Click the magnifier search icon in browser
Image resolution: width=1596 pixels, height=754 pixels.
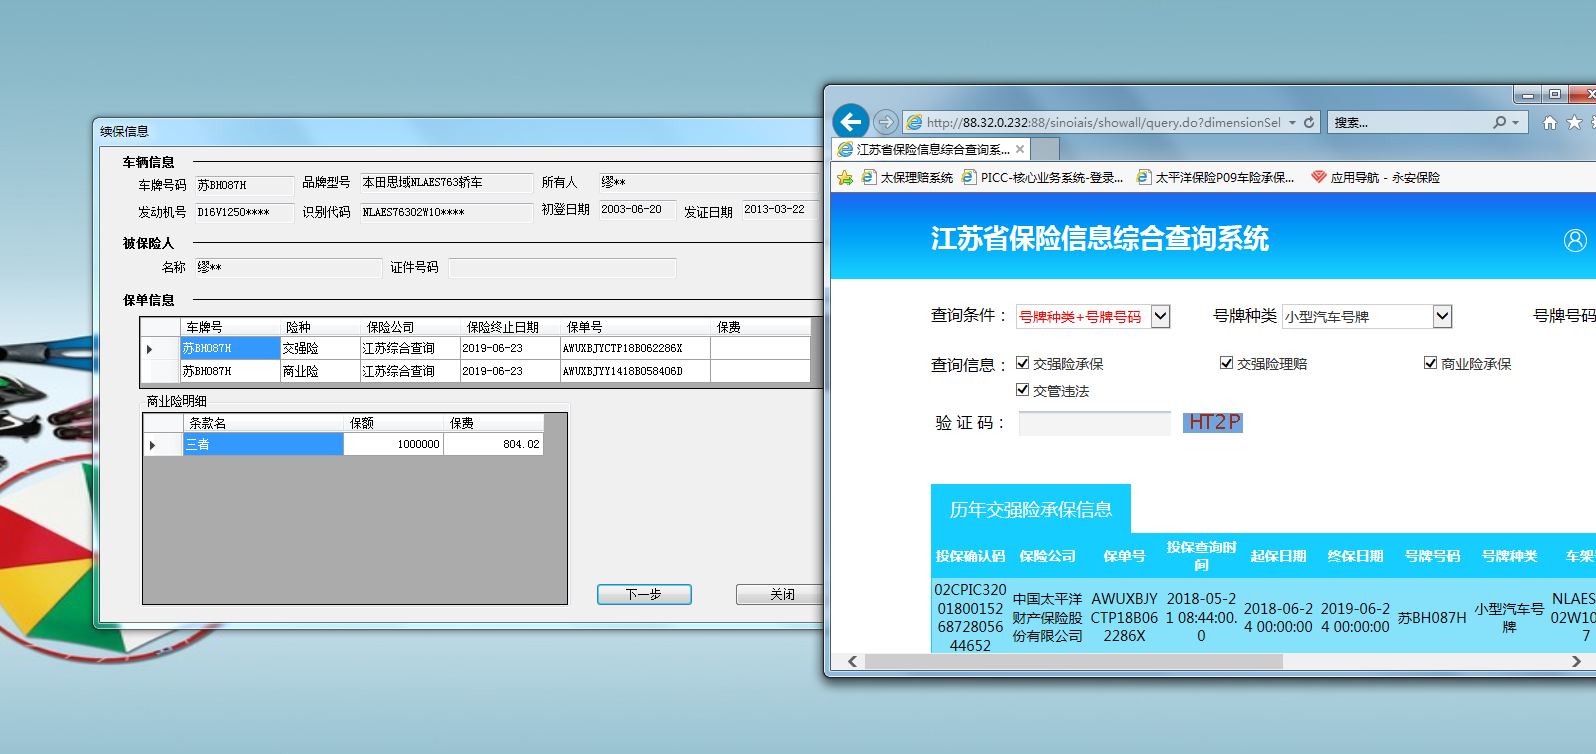[1499, 122]
